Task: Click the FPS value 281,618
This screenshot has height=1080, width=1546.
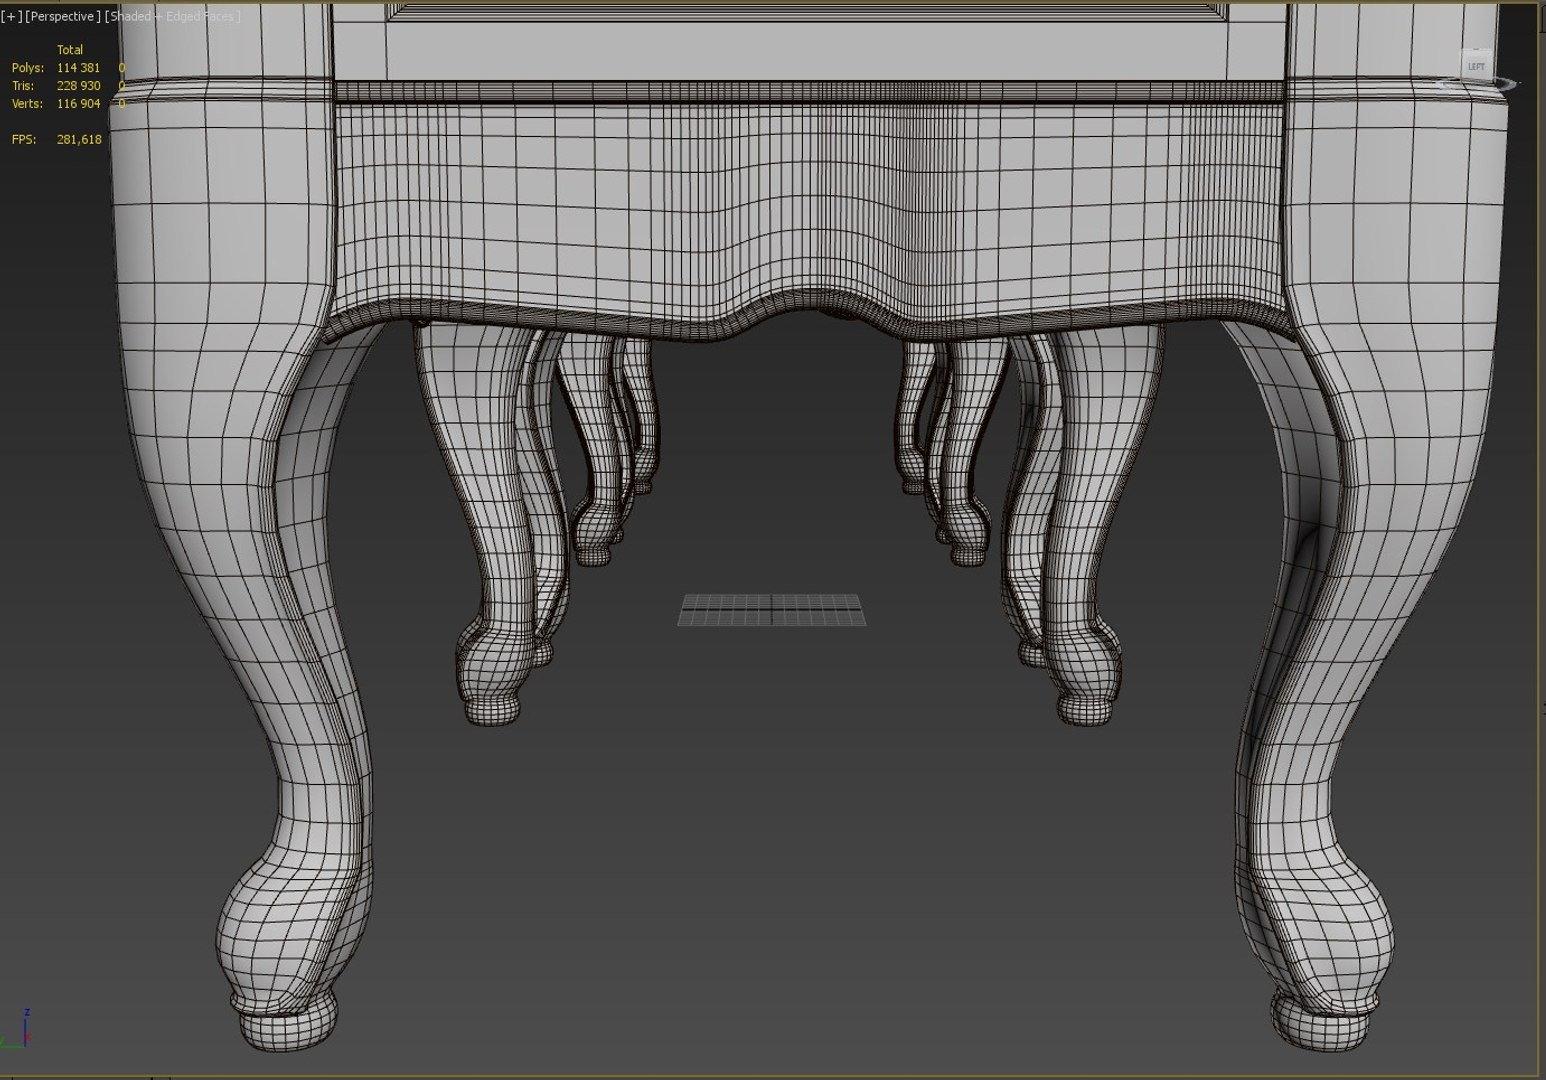Action: pos(79,140)
